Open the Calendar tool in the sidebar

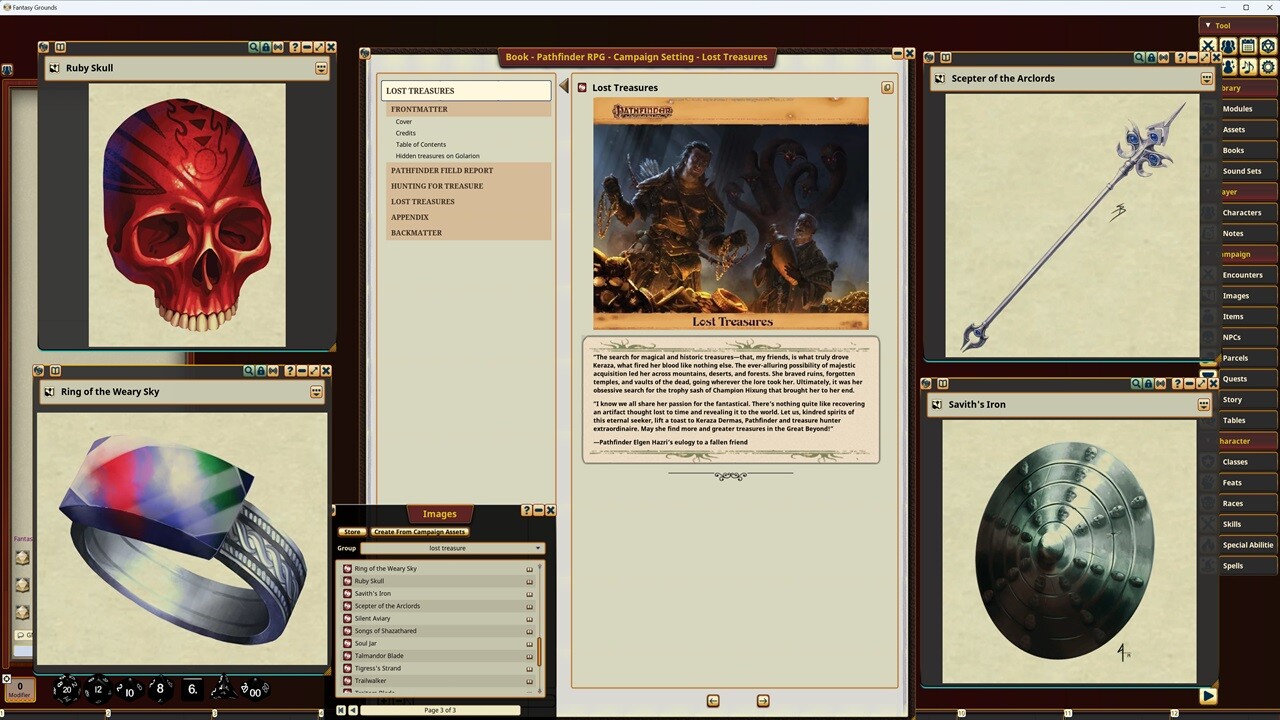pos(1248,46)
